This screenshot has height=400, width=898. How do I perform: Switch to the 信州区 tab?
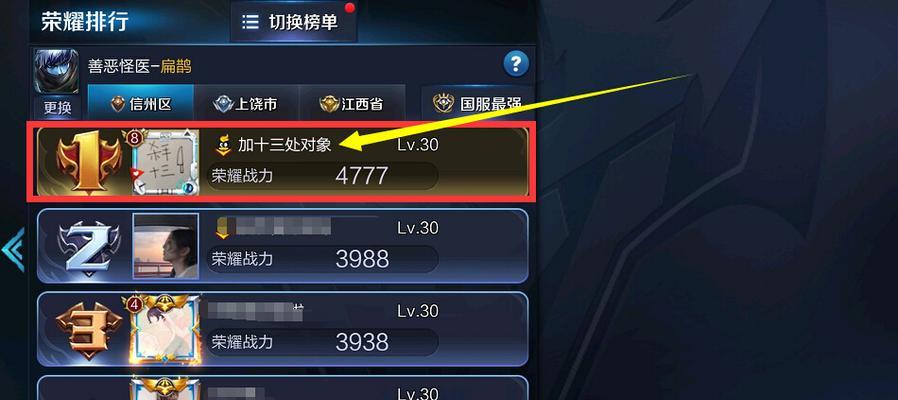[x=141, y=104]
